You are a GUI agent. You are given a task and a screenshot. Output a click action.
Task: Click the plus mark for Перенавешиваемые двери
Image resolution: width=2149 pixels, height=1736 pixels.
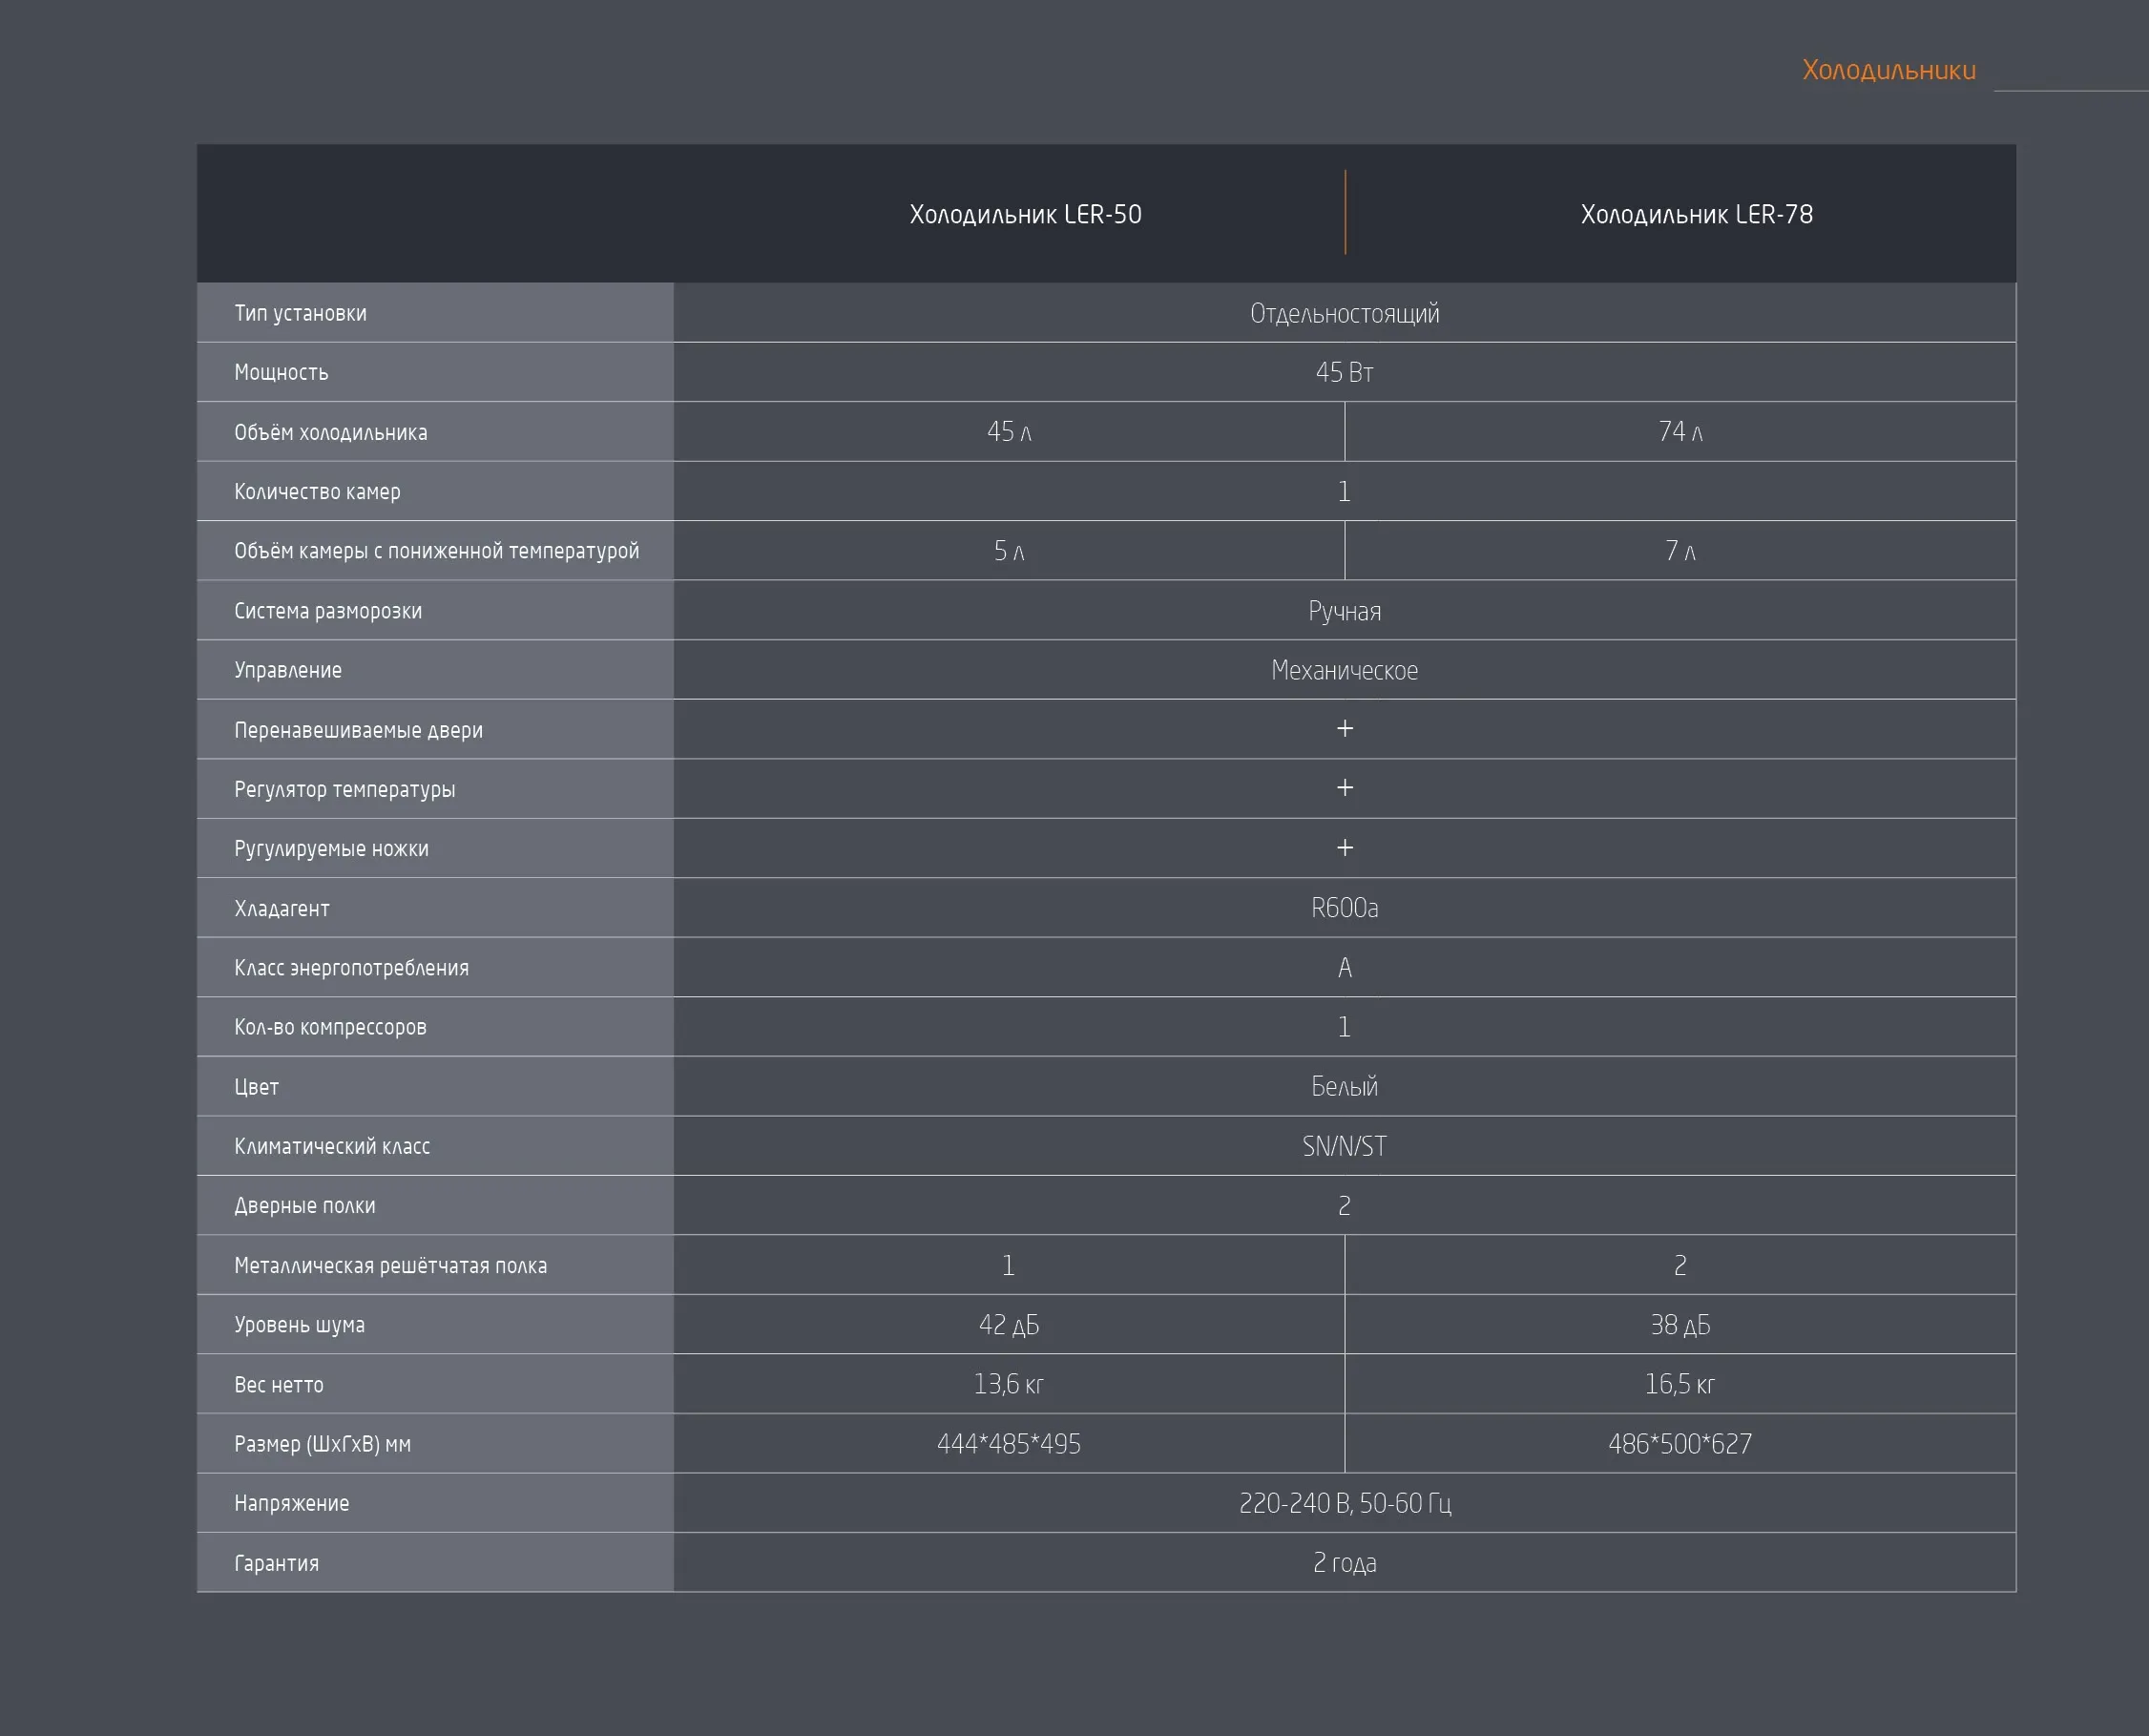pos(1344,729)
